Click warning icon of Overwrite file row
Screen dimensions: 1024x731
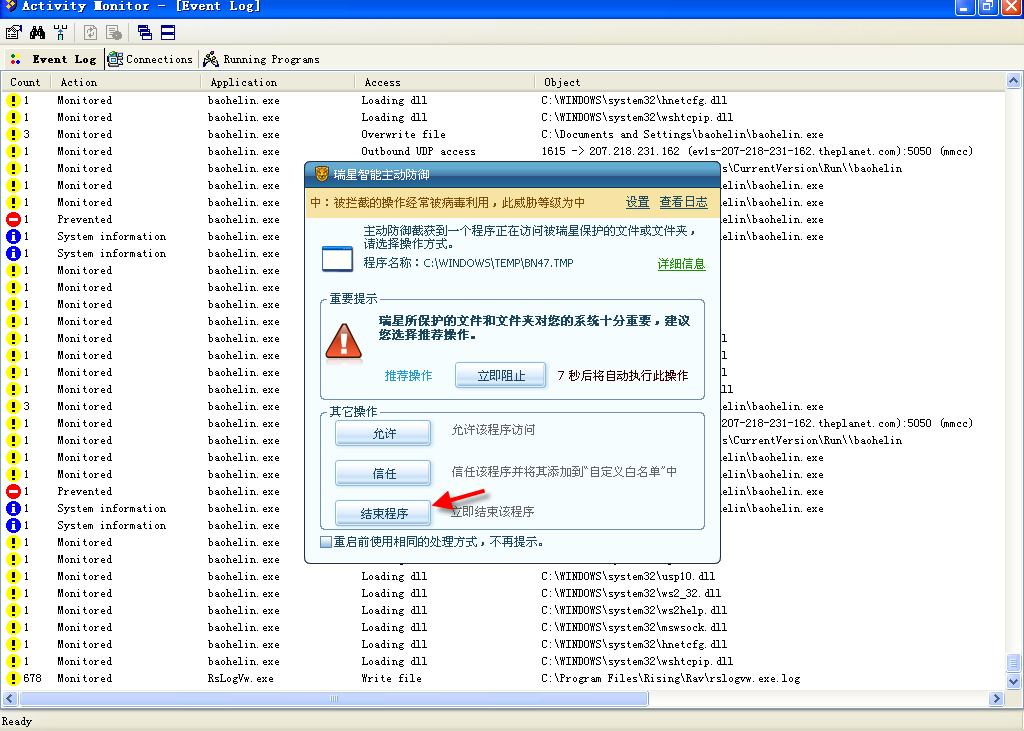[13, 135]
